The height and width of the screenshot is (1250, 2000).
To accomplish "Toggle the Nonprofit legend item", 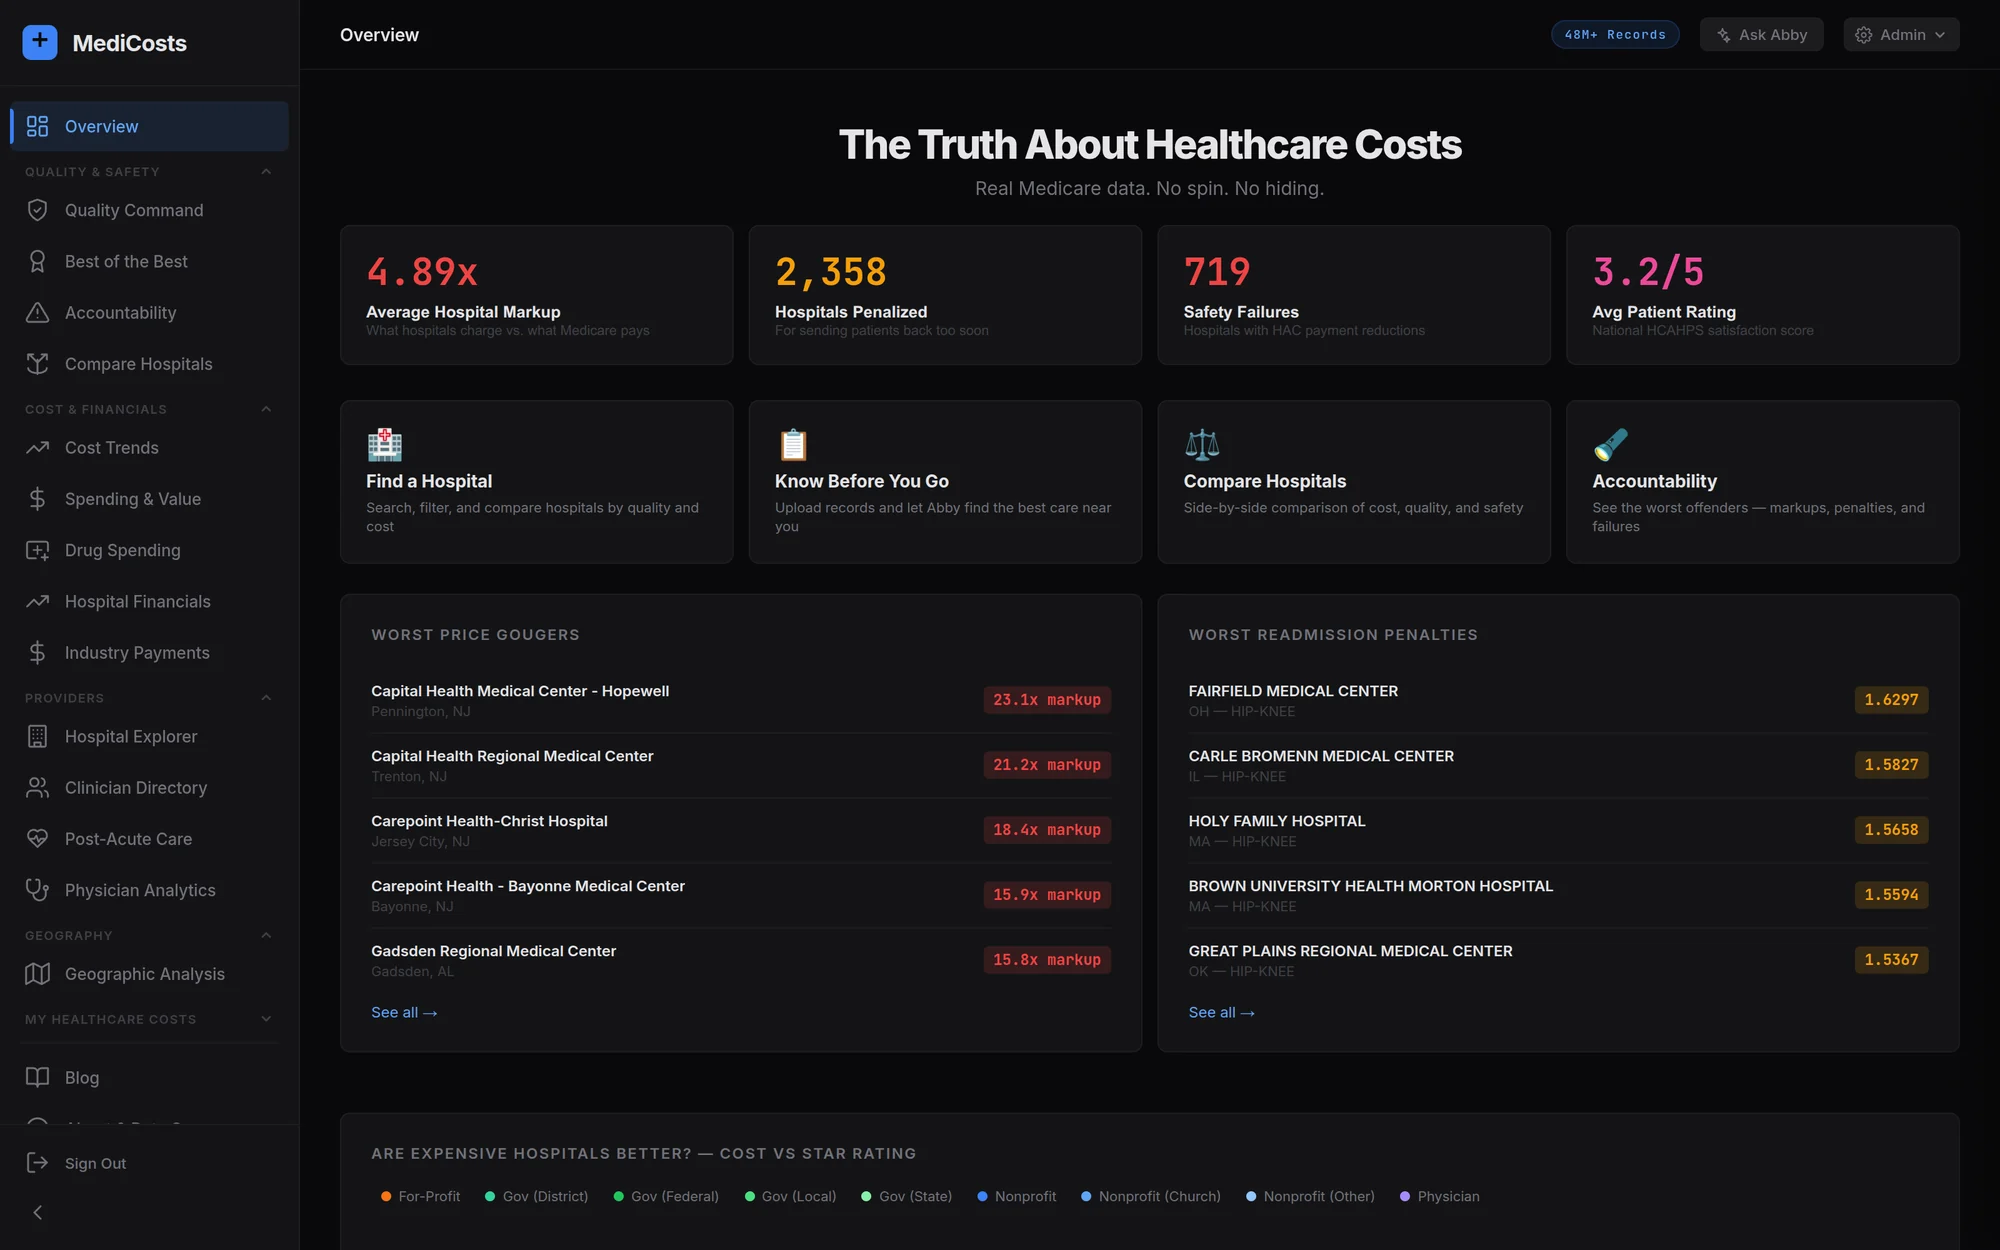I will click(1016, 1196).
